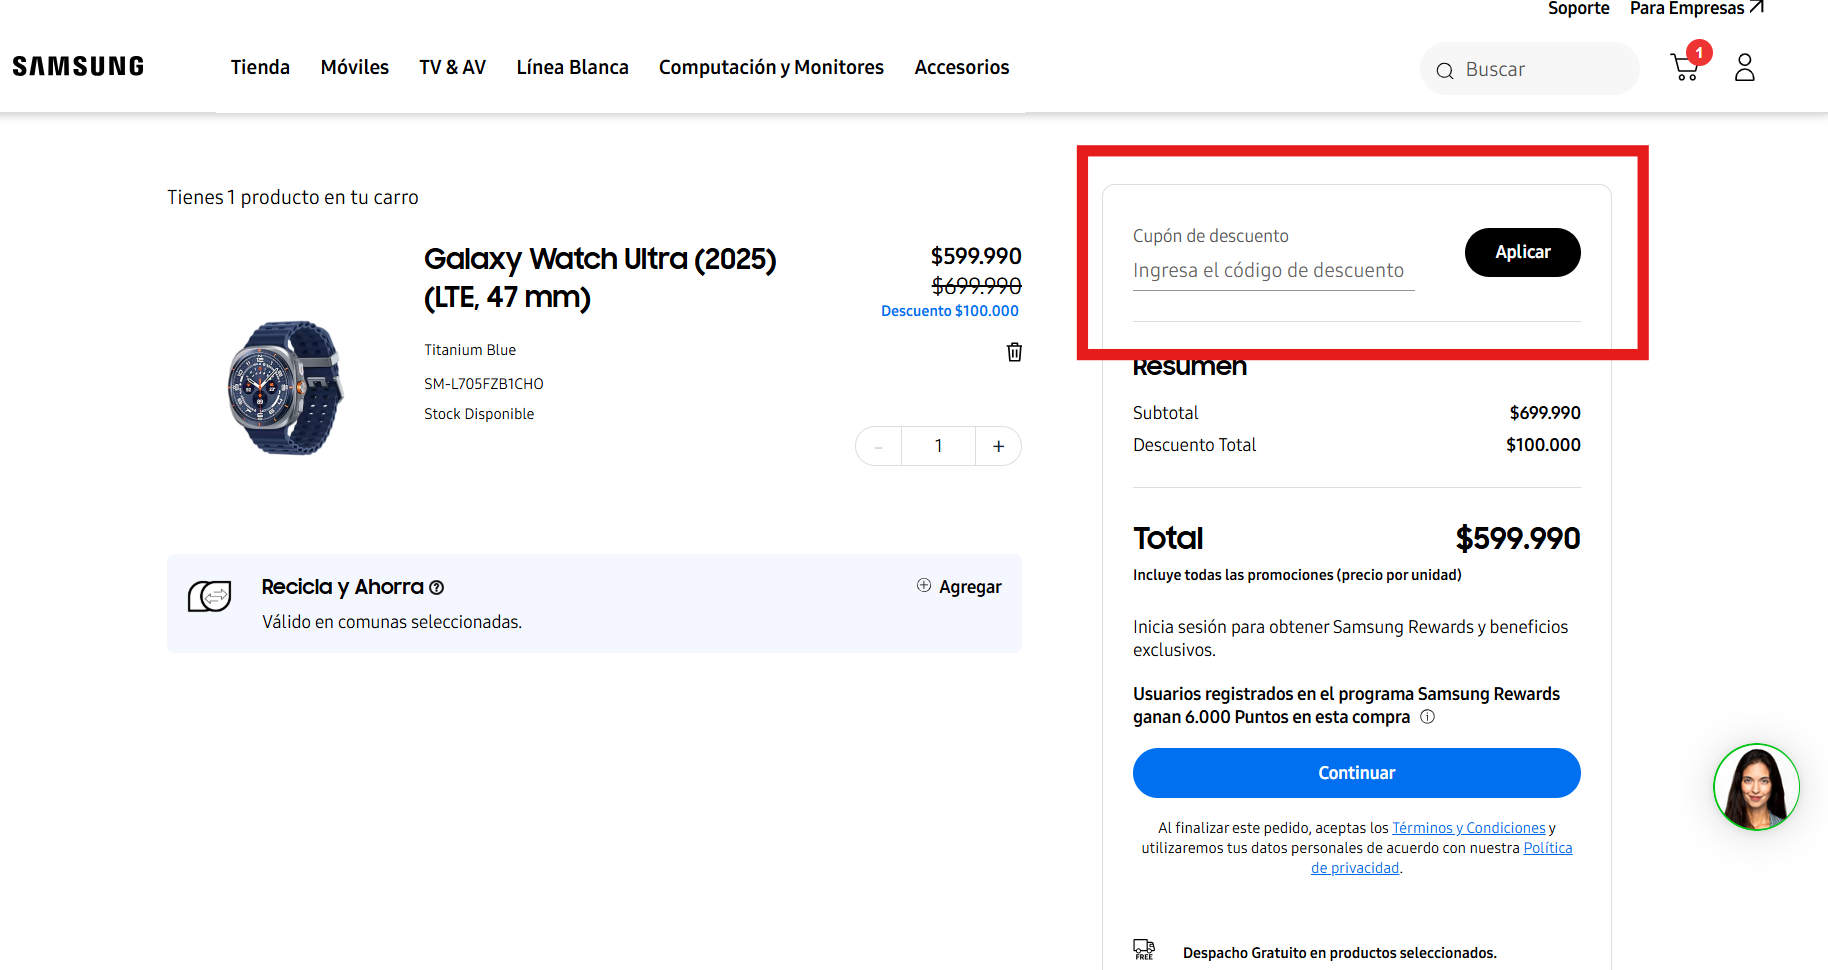Open the Computación y Monitores menu
The width and height of the screenshot is (1828, 970).
coord(771,67)
